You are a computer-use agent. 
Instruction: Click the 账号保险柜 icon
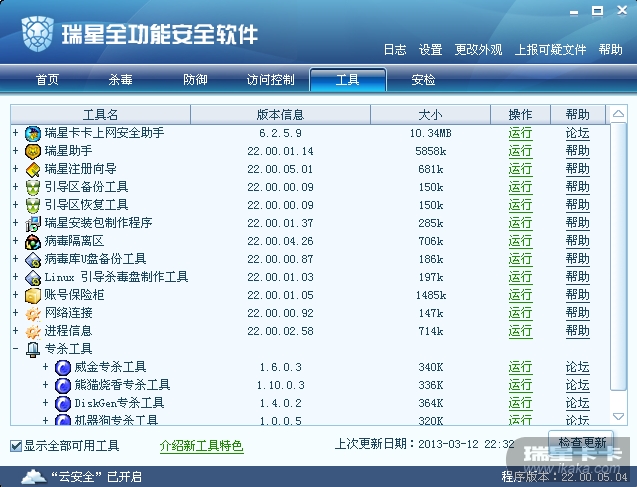click(33, 295)
